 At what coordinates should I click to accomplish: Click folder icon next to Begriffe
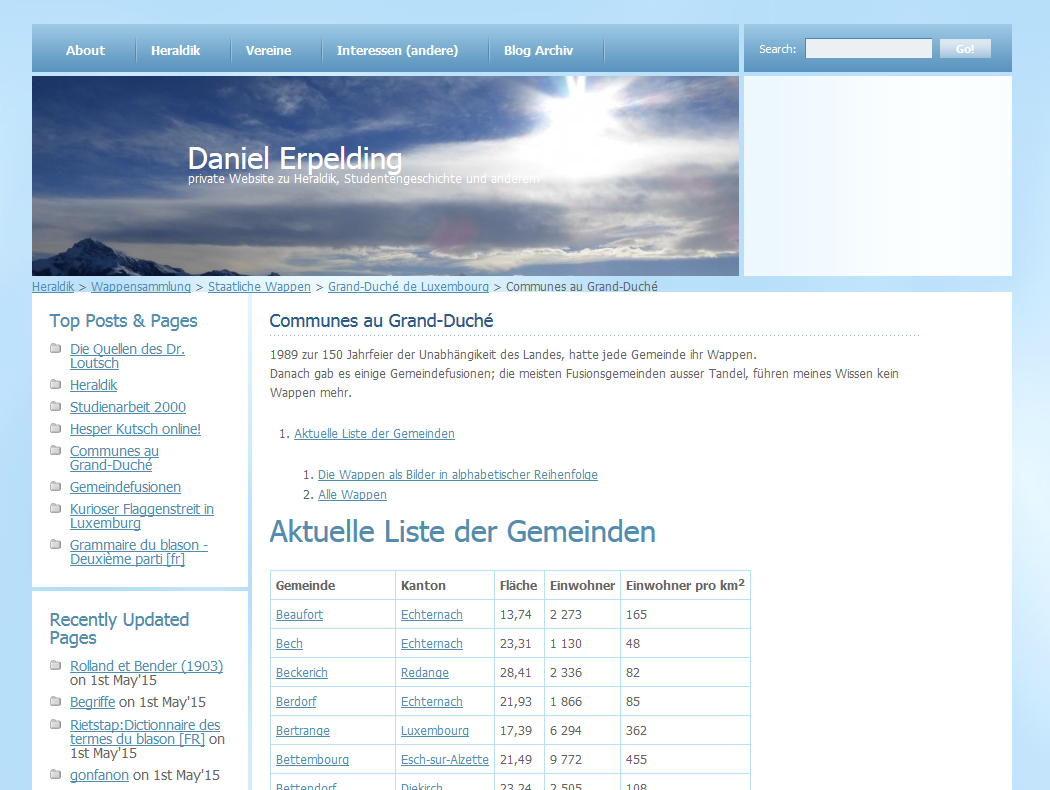pyautogui.click(x=56, y=702)
